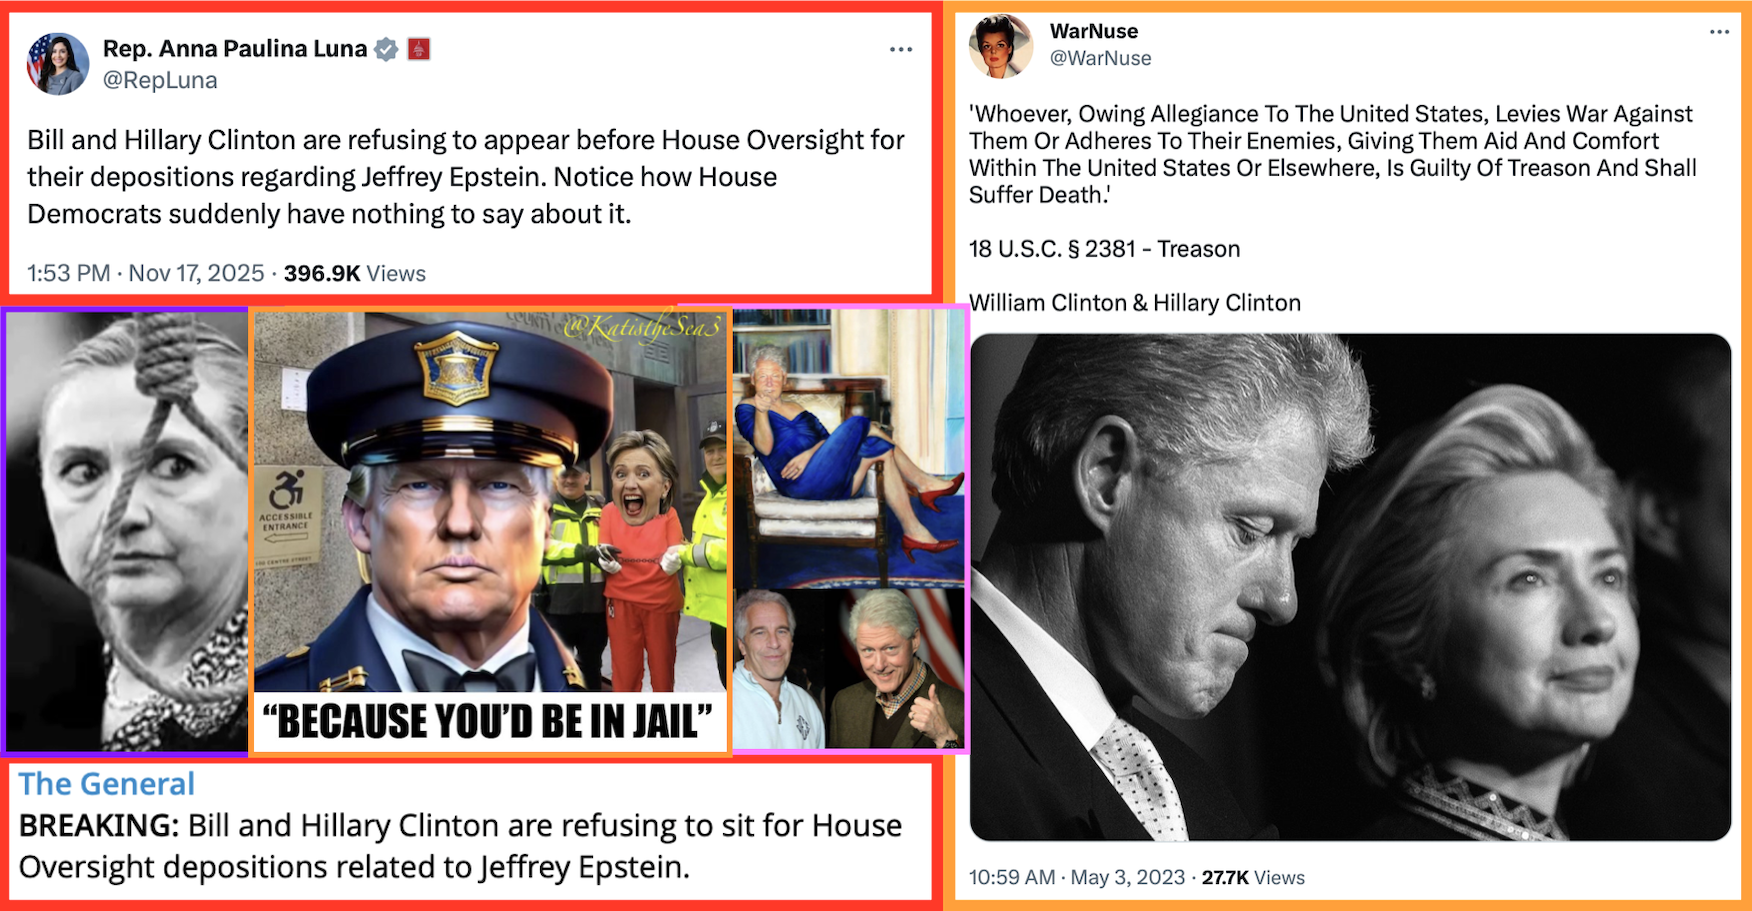Click the 27.7K Views count
The width and height of the screenshot is (1752, 911).
point(1253,877)
